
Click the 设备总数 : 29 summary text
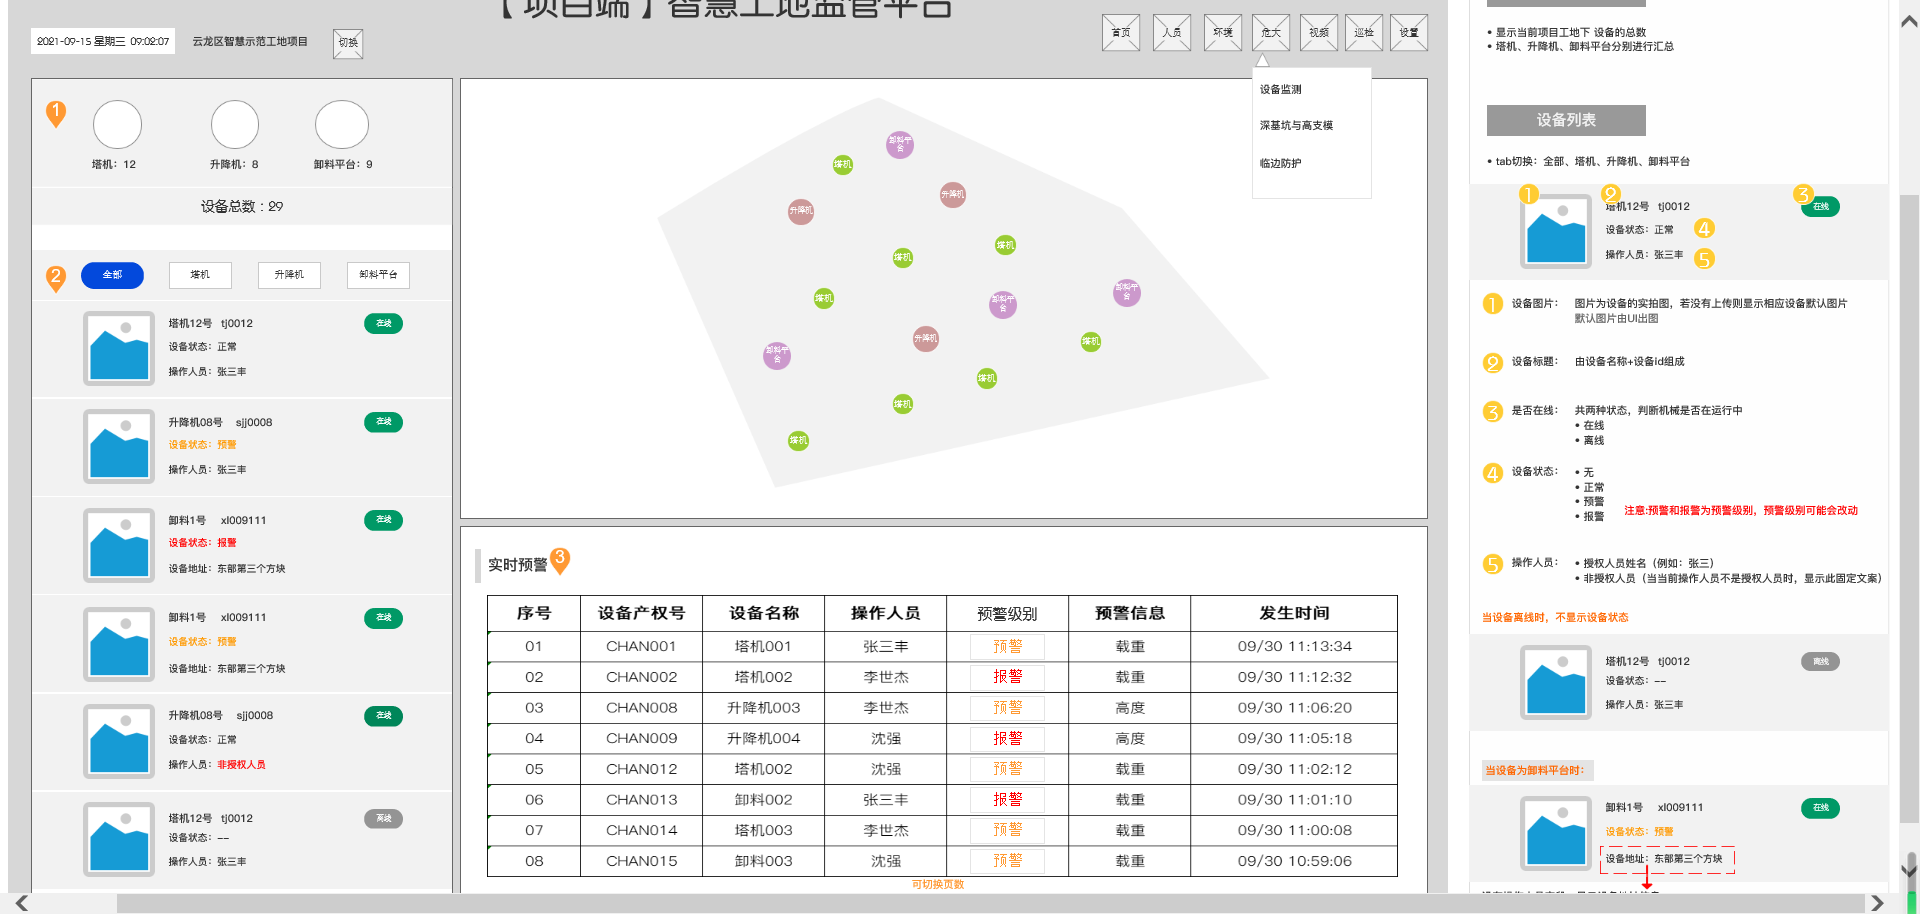coord(242,206)
